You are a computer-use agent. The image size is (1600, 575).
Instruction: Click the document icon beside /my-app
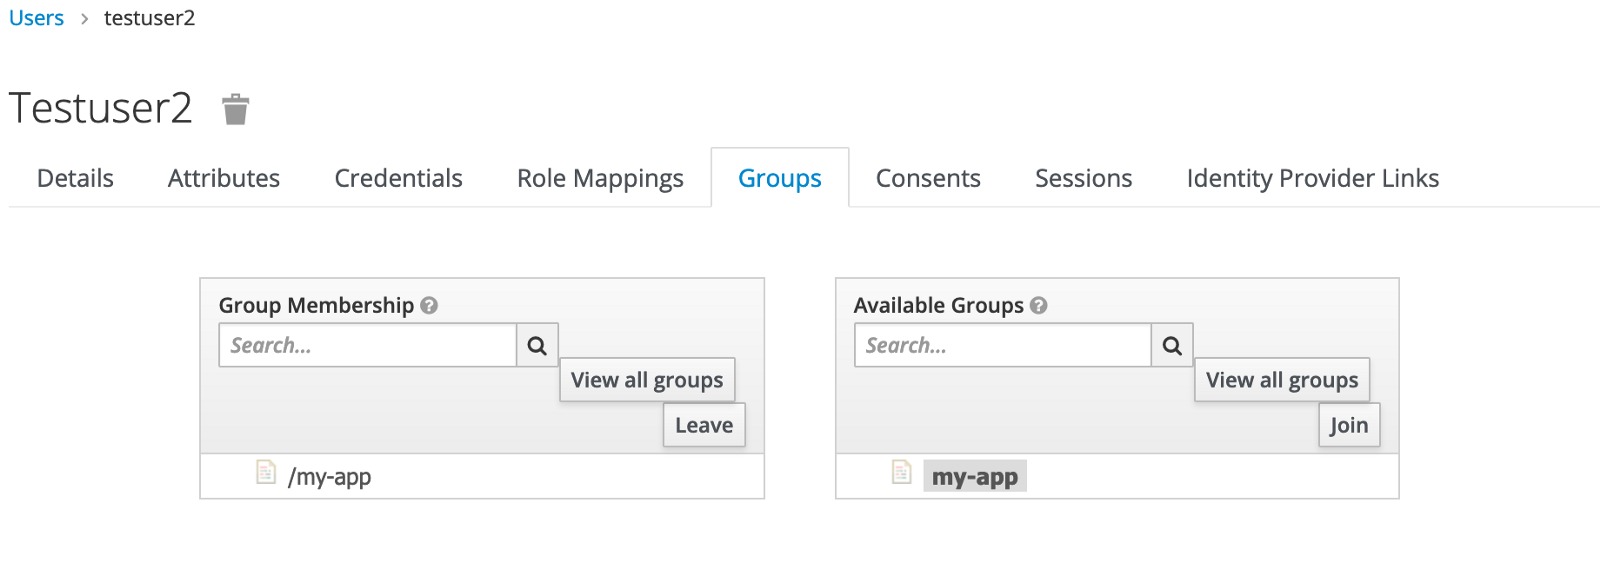point(265,472)
